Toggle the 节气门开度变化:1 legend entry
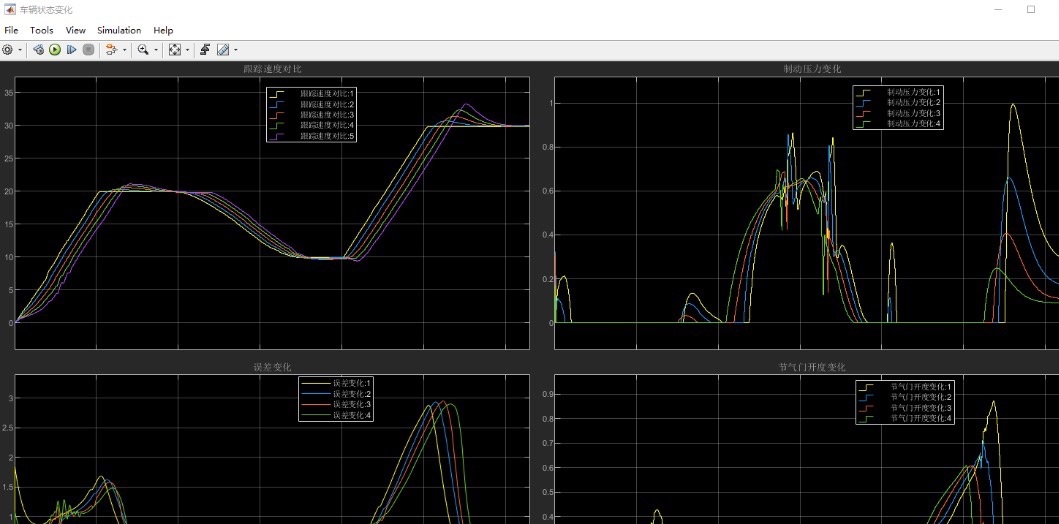 tap(905, 387)
